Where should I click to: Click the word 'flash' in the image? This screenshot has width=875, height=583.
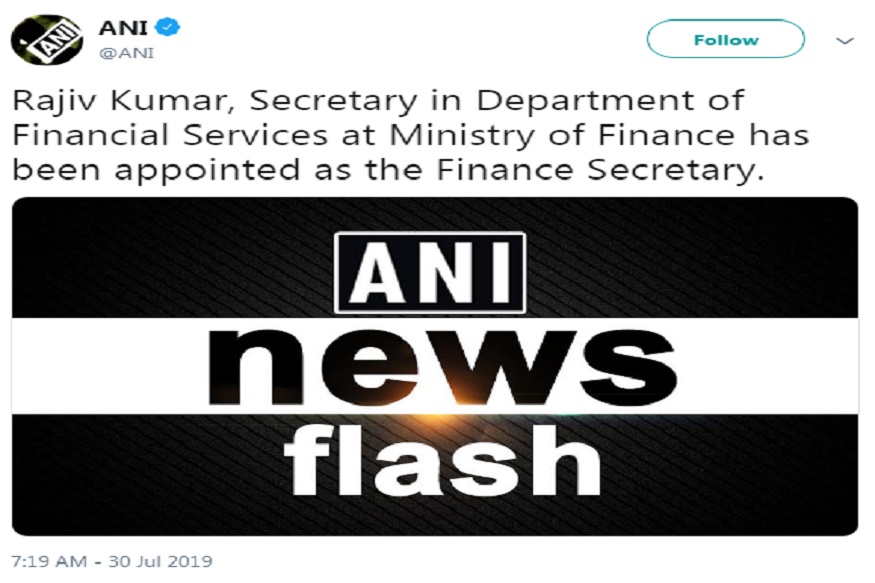point(443,460)
